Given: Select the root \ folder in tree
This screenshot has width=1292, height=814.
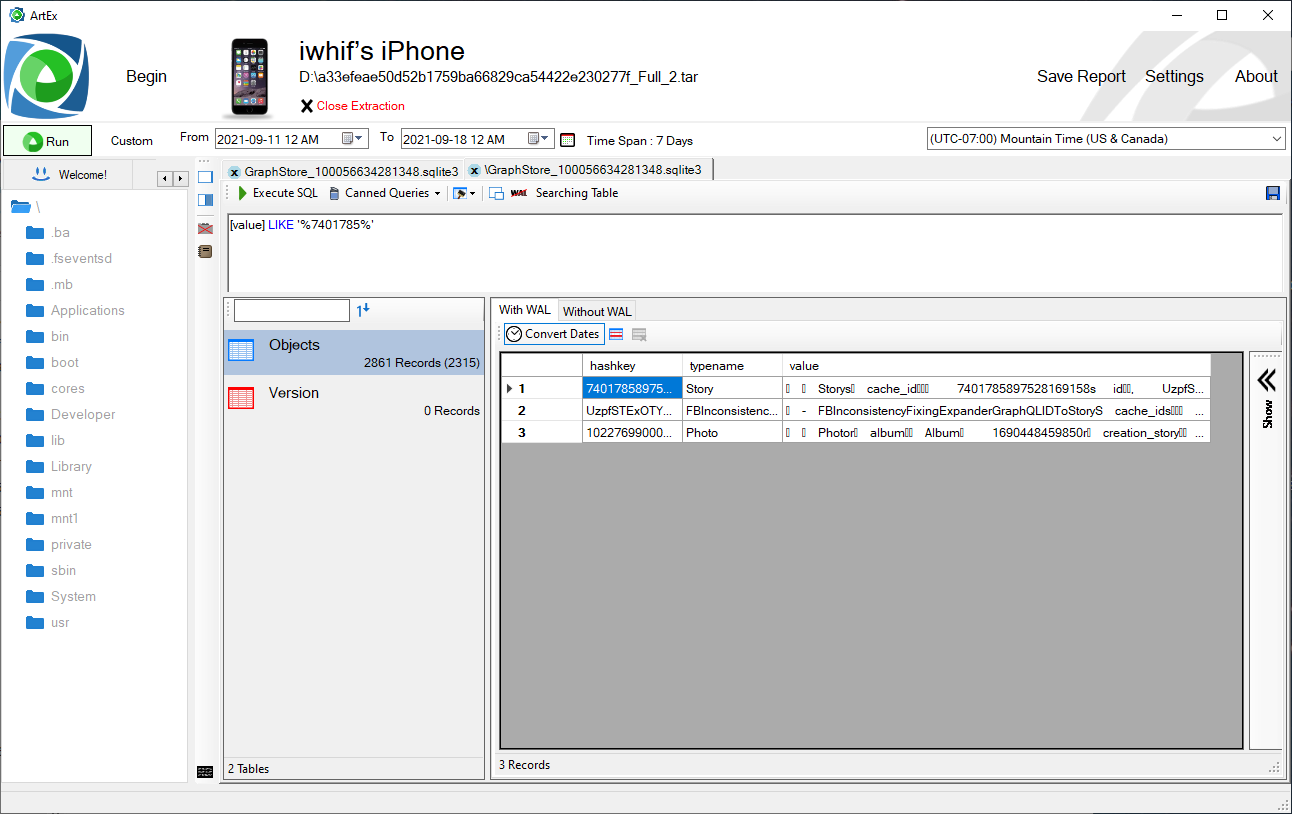Looking at the screenshot, I should (25, 207).
